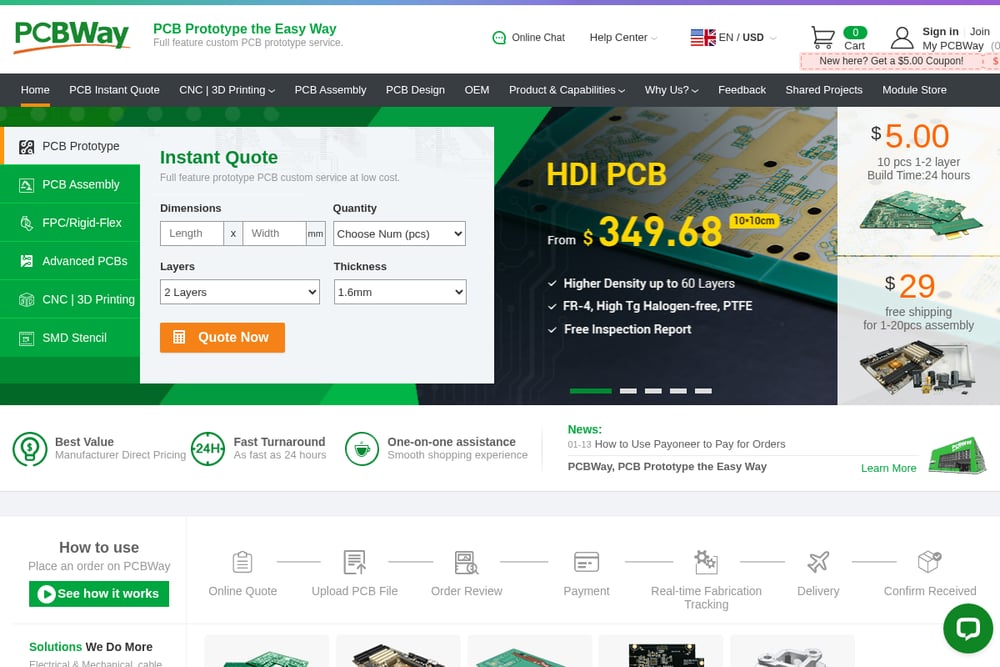Expand the Help Center menu
Image resolution: width=1000 pixels, height=667 pixels.
coord(623,38)
